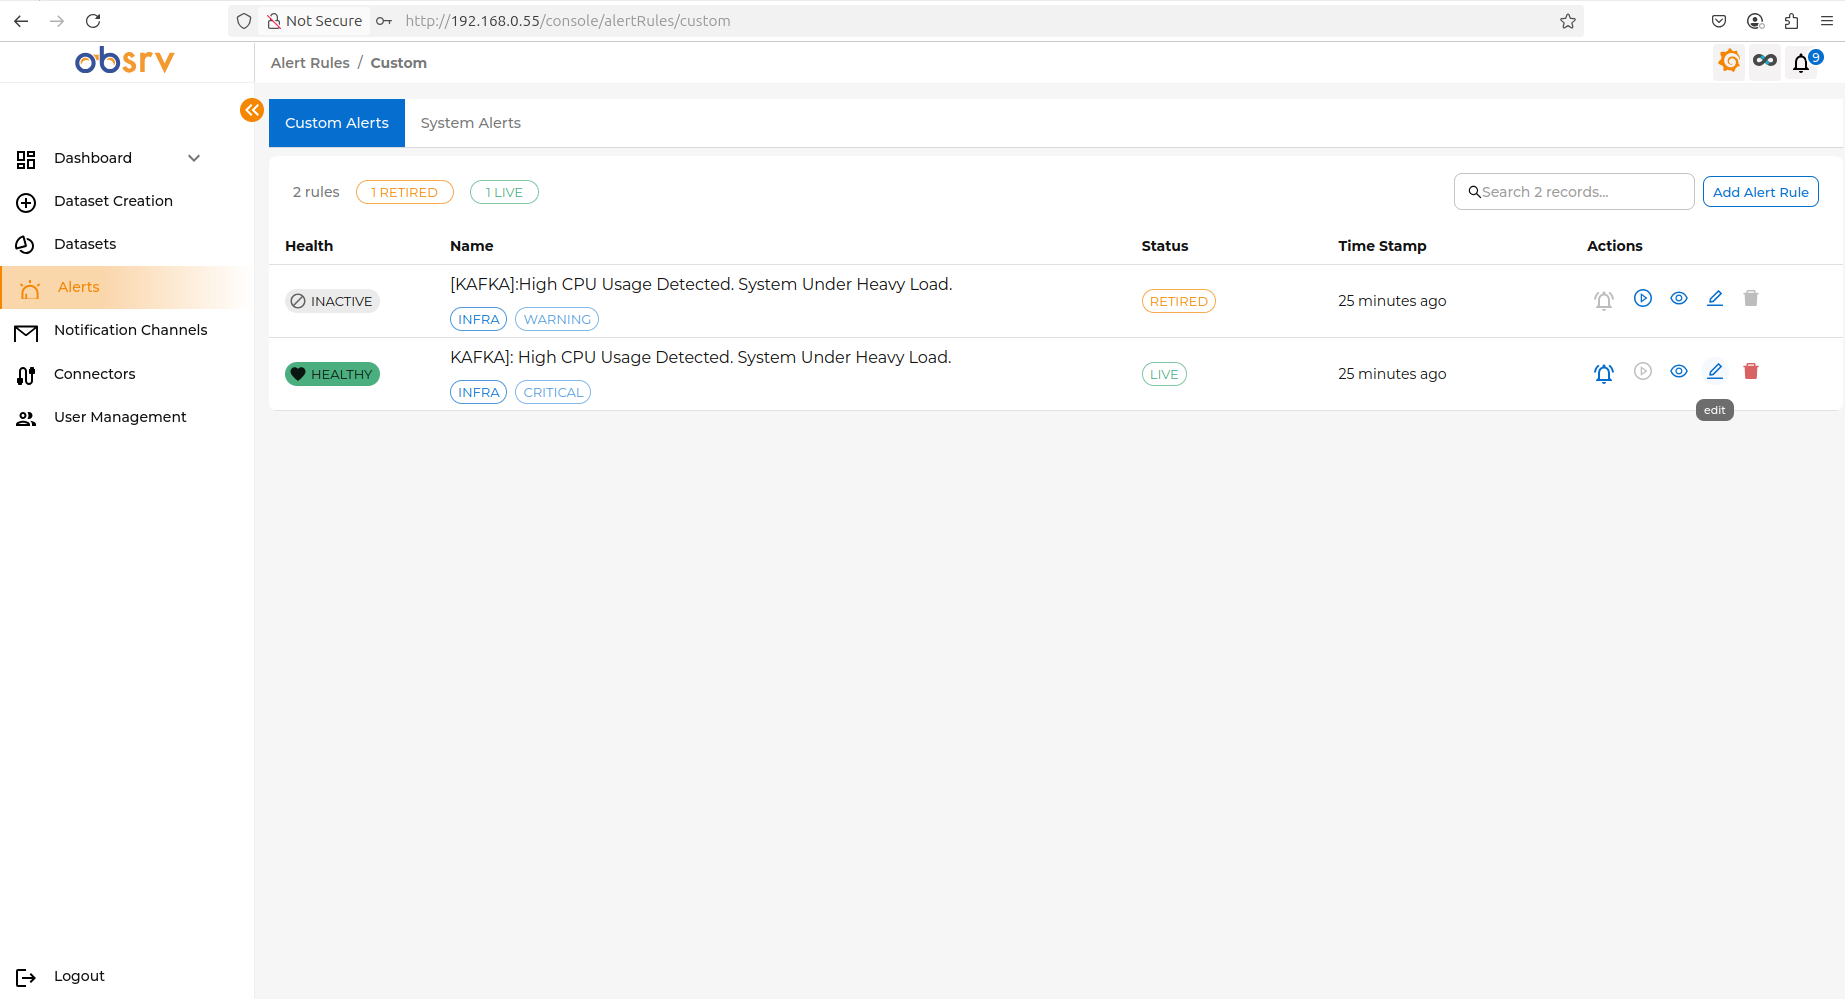Open the Grafana icon in the header

pyautogui.click(x=1729, y=62)
